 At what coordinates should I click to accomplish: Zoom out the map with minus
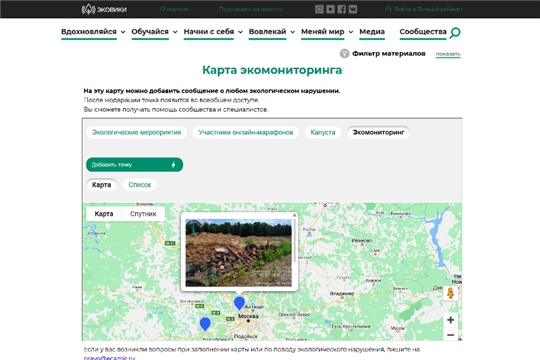450,335
